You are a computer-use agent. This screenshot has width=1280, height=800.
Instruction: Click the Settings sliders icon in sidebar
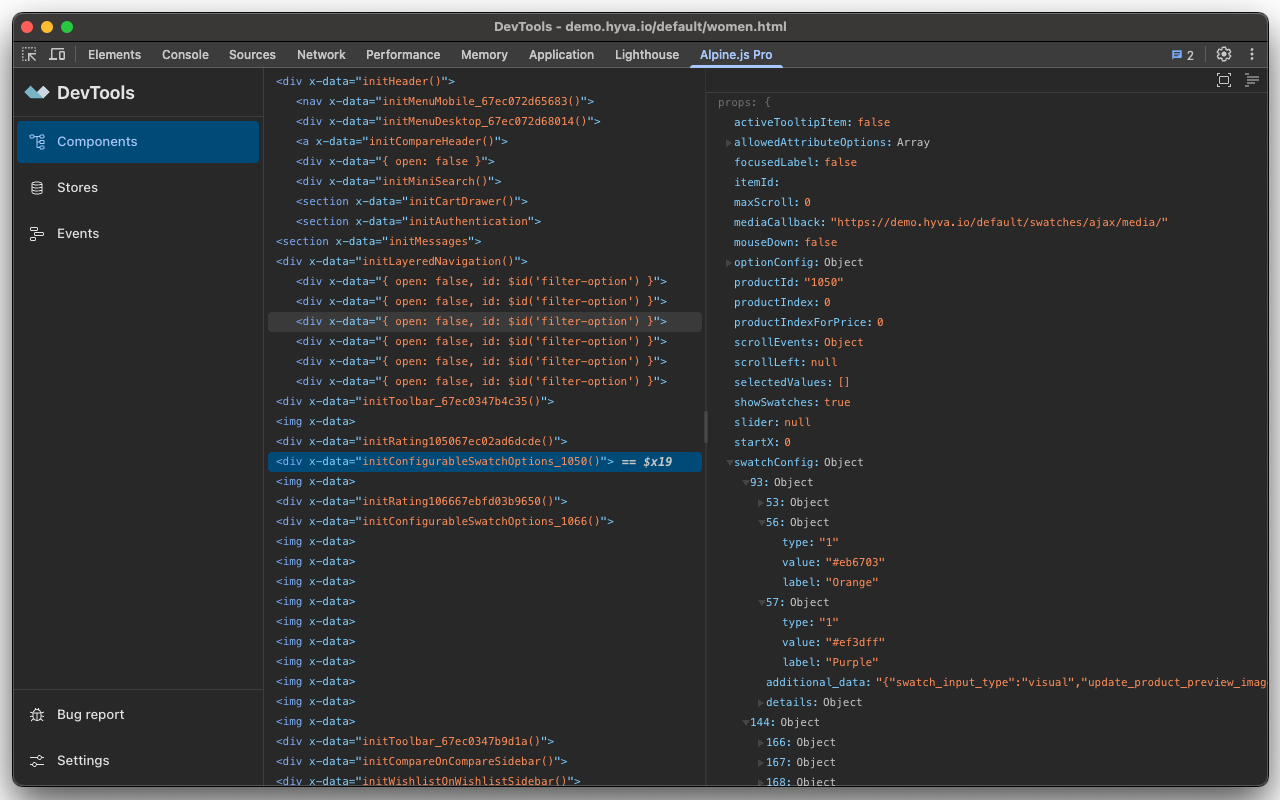pyautogui.click(x=37, y=761)
